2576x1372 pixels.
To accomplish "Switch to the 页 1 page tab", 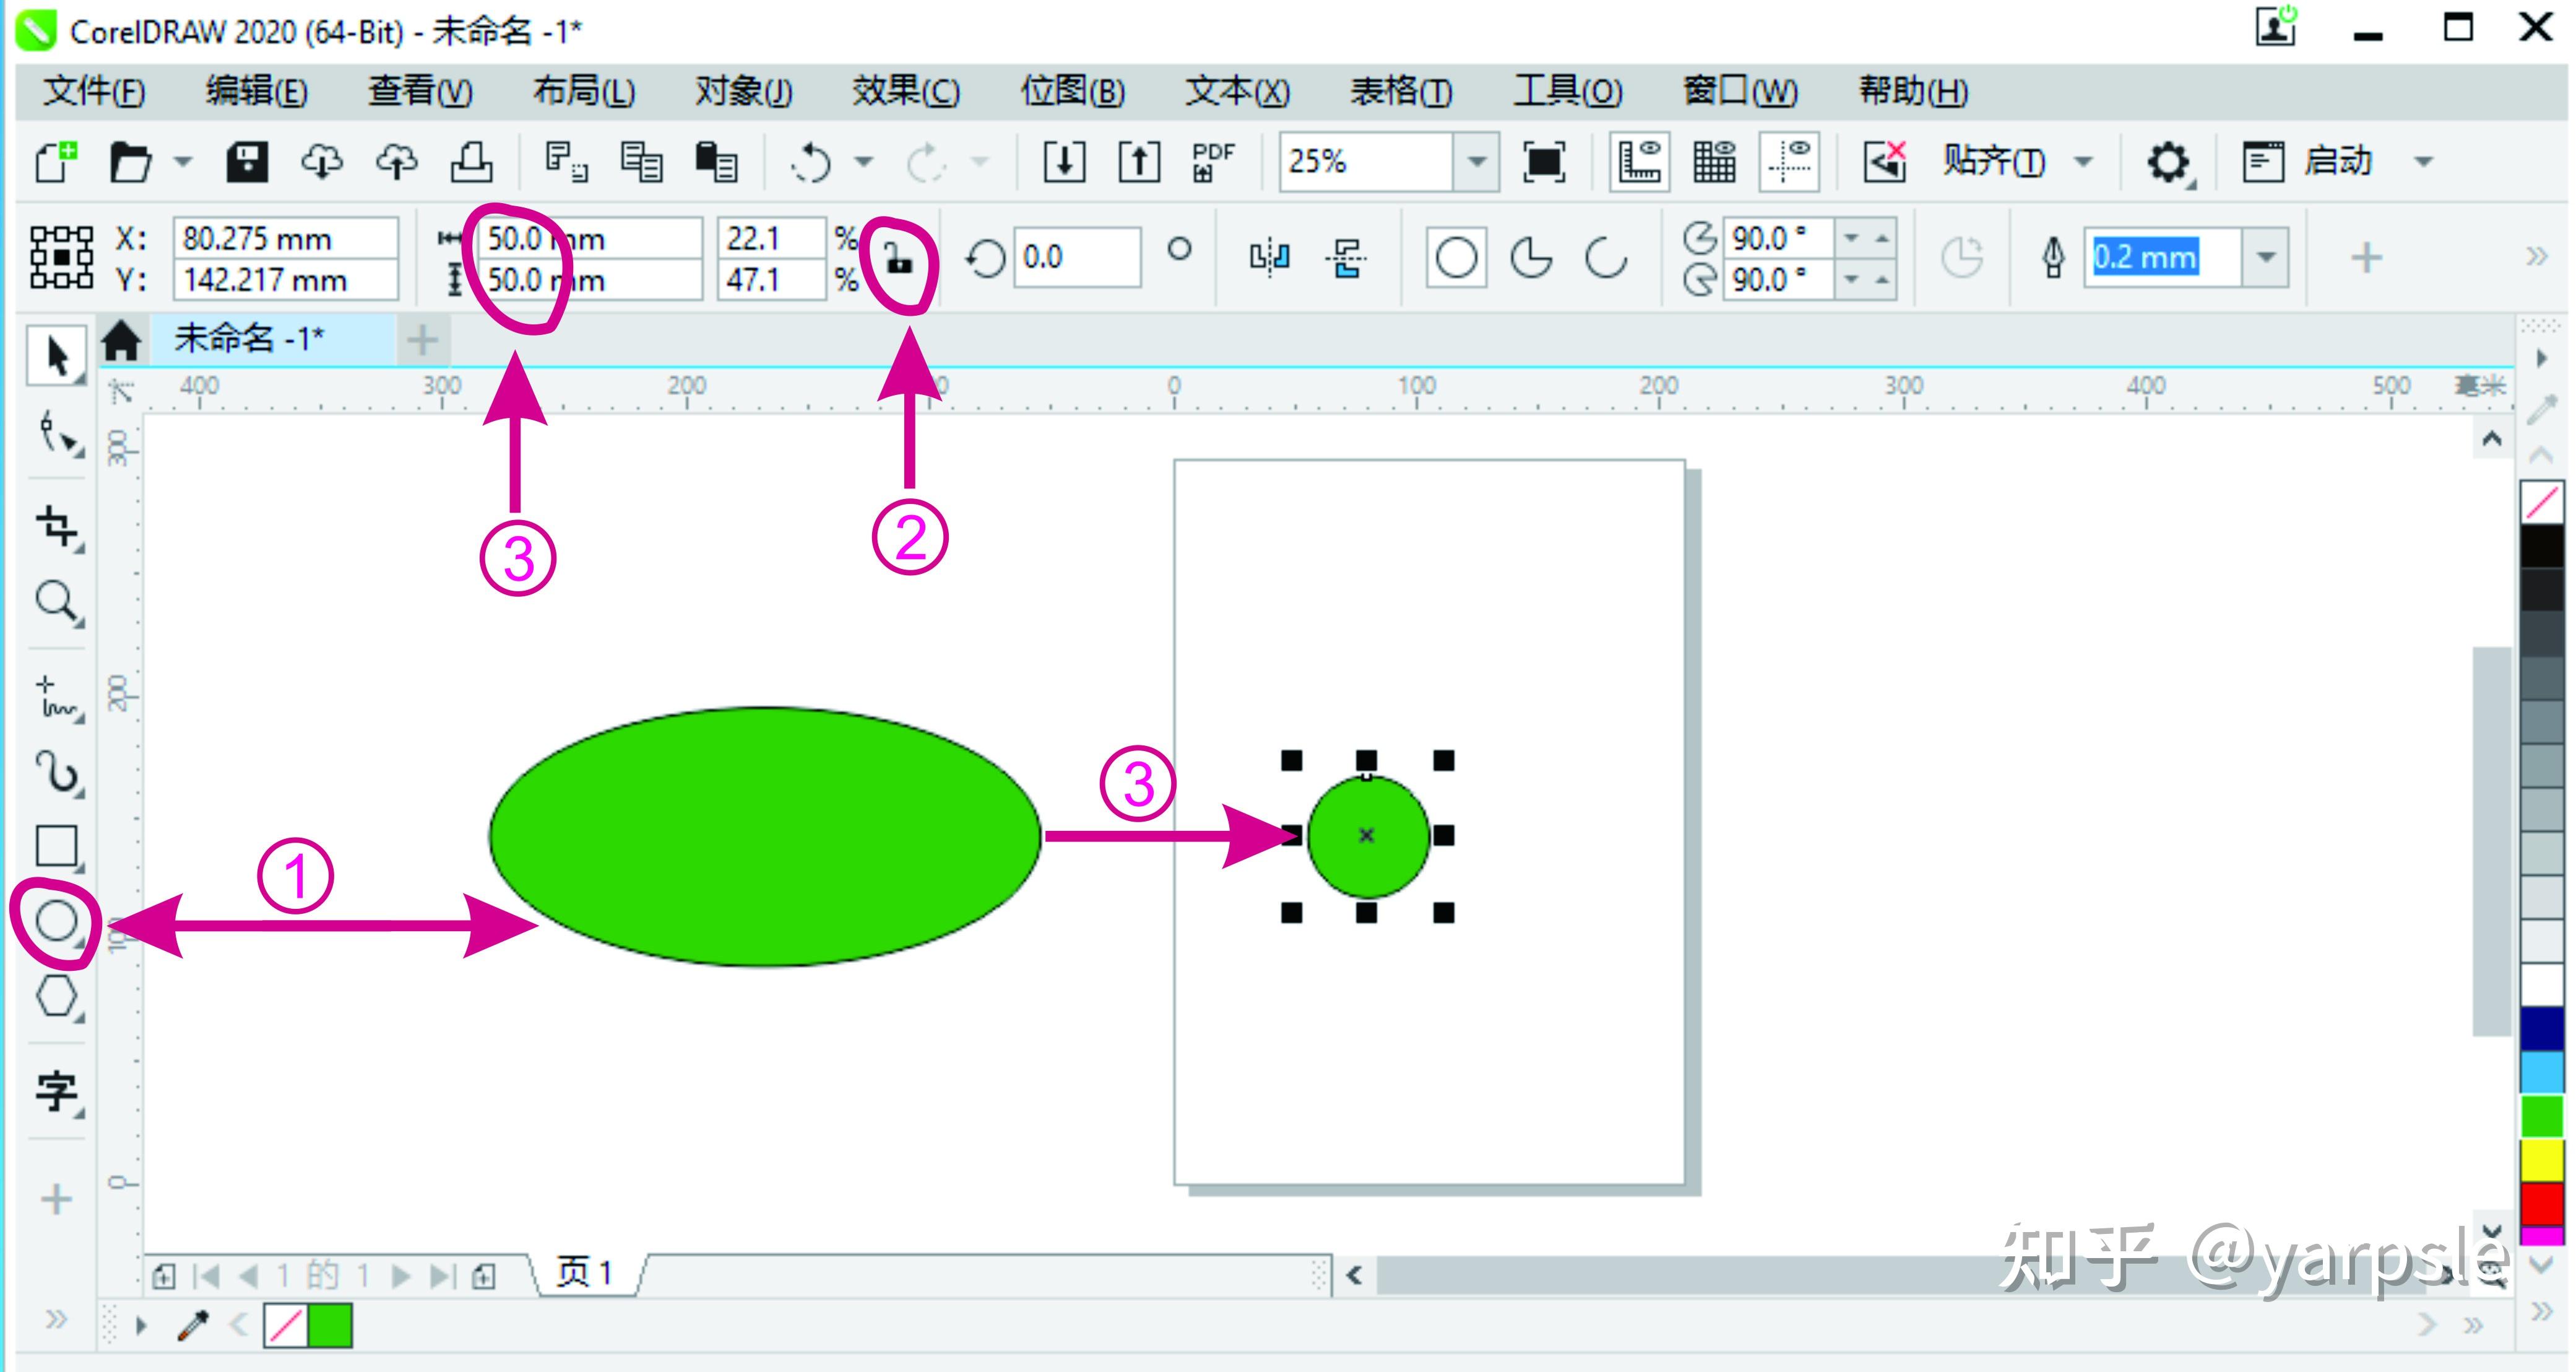I will pos(585,1273).
